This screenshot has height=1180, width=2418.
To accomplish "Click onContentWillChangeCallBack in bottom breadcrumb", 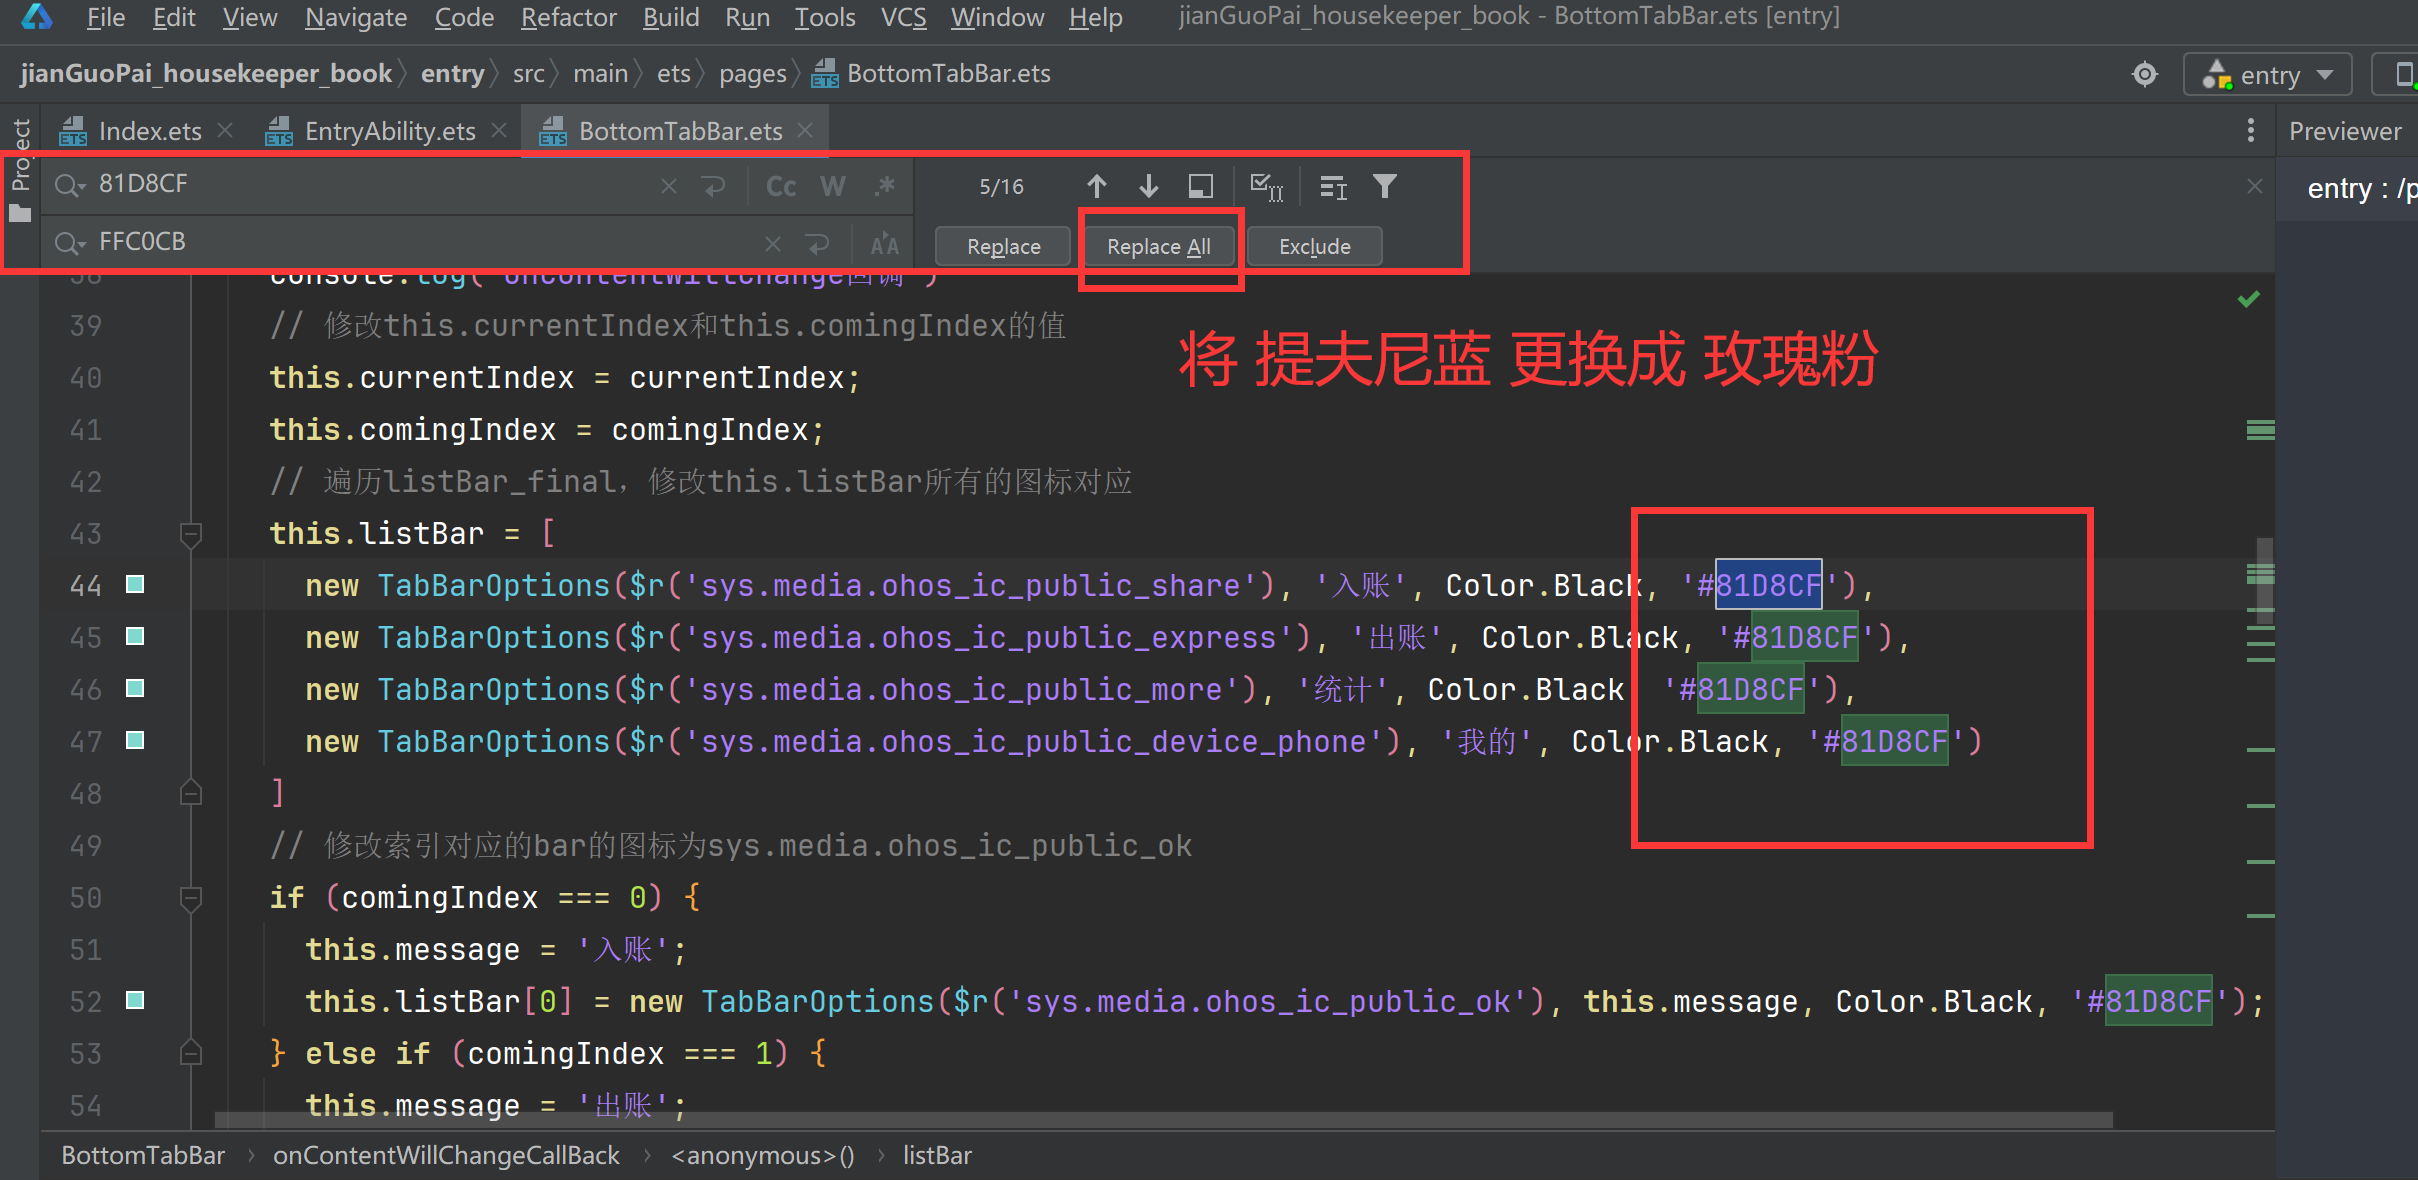I will click(x=446, y=1156).
